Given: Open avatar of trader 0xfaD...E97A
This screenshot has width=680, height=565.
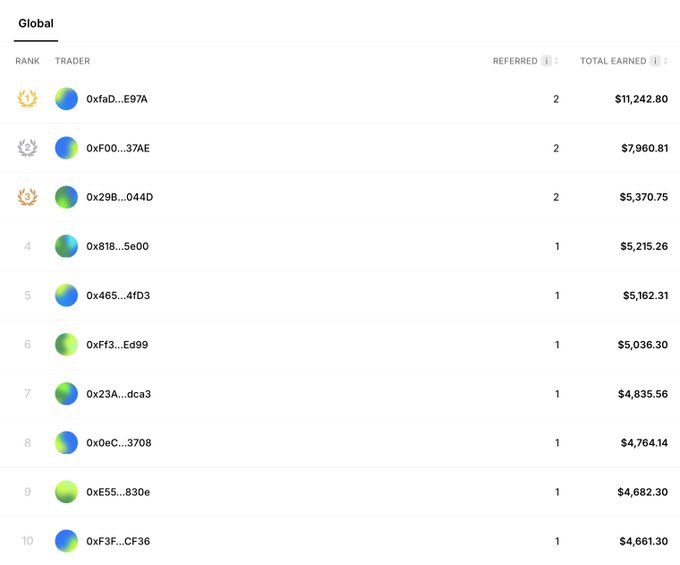Looking at the screenshot, I should click(66, 99).
